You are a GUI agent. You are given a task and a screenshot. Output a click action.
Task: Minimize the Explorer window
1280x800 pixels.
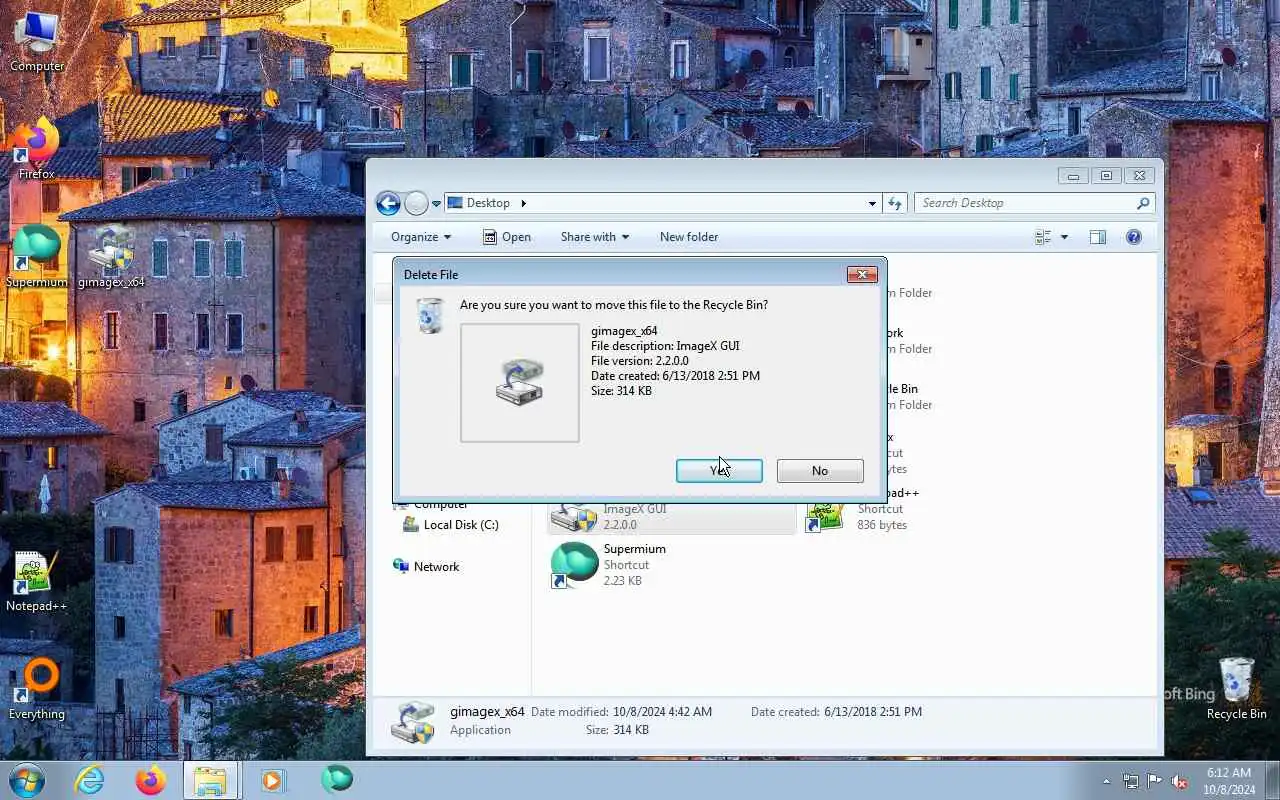point(1073,176)
